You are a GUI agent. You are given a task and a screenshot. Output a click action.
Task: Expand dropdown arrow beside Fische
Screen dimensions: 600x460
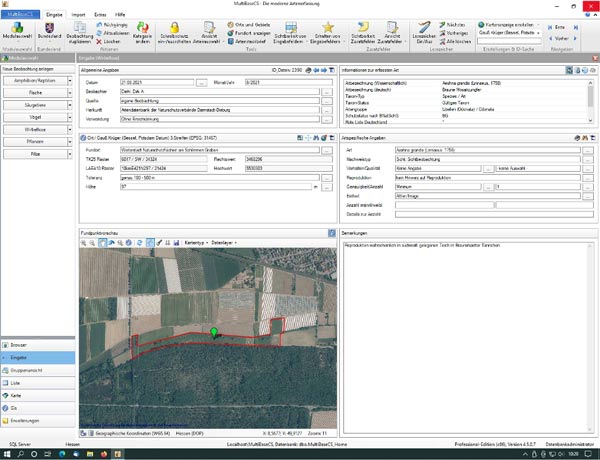pyautogui.click(x=70, y=93)
